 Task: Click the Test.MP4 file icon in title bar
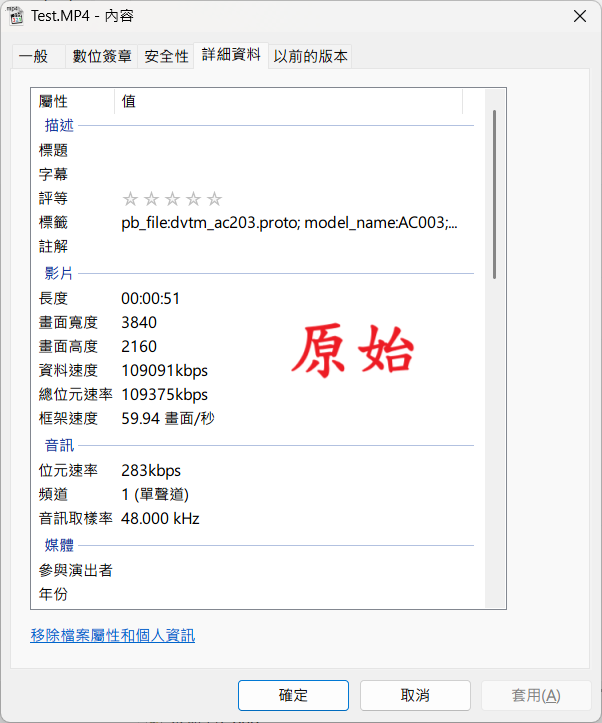pyautogui.click(x=16, y=16)
